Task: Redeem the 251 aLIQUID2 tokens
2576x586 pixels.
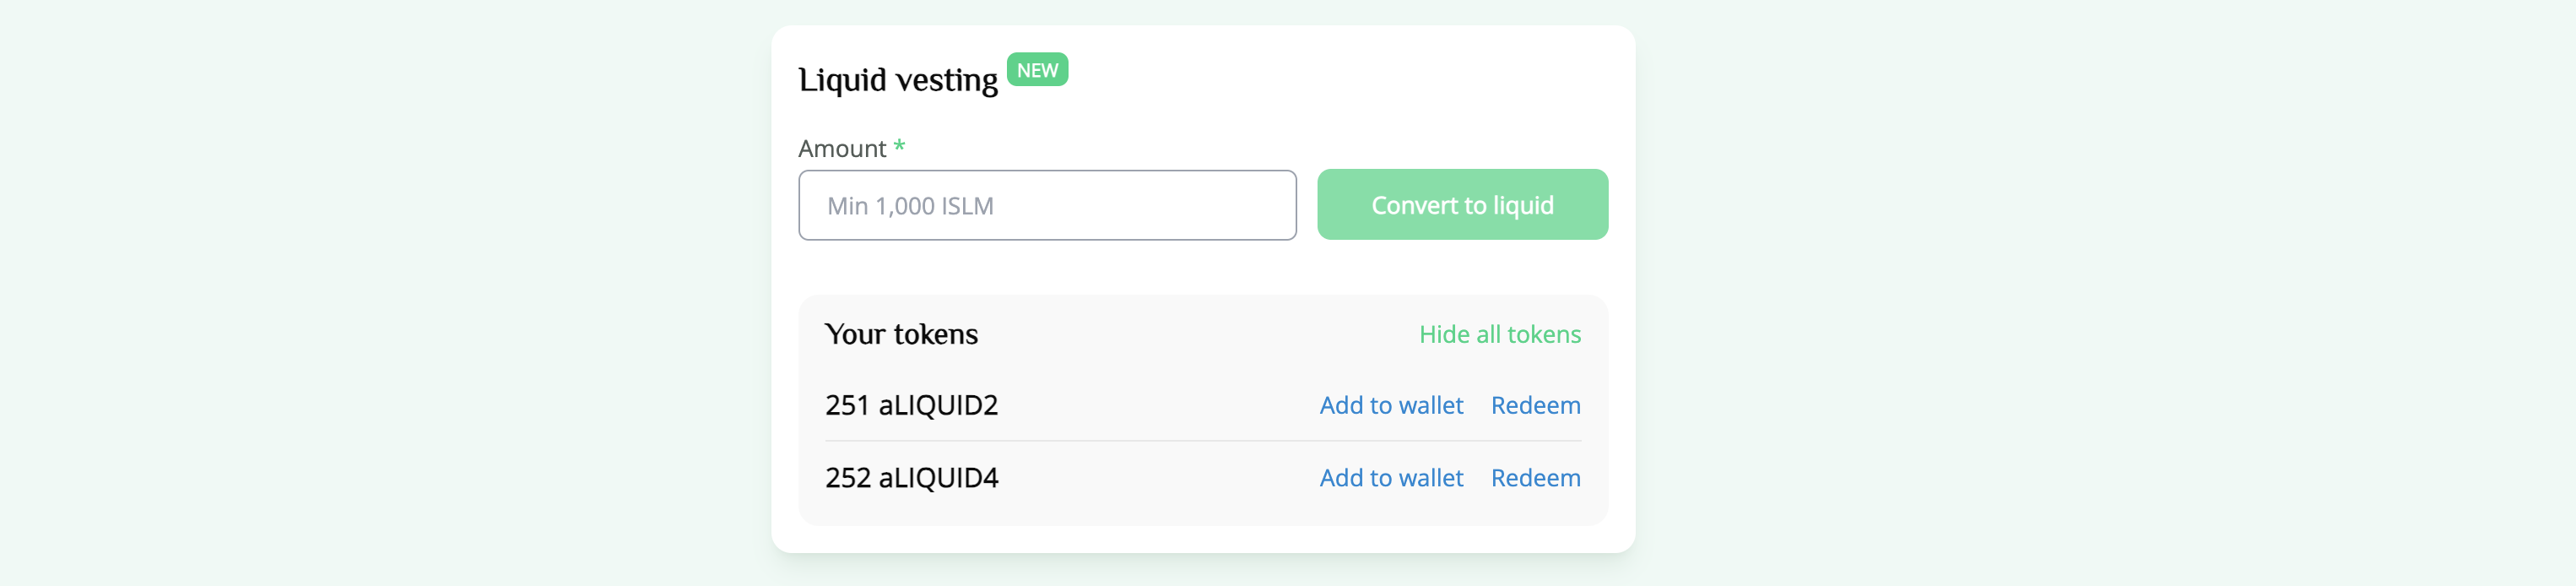Action: coord(1535,405)
